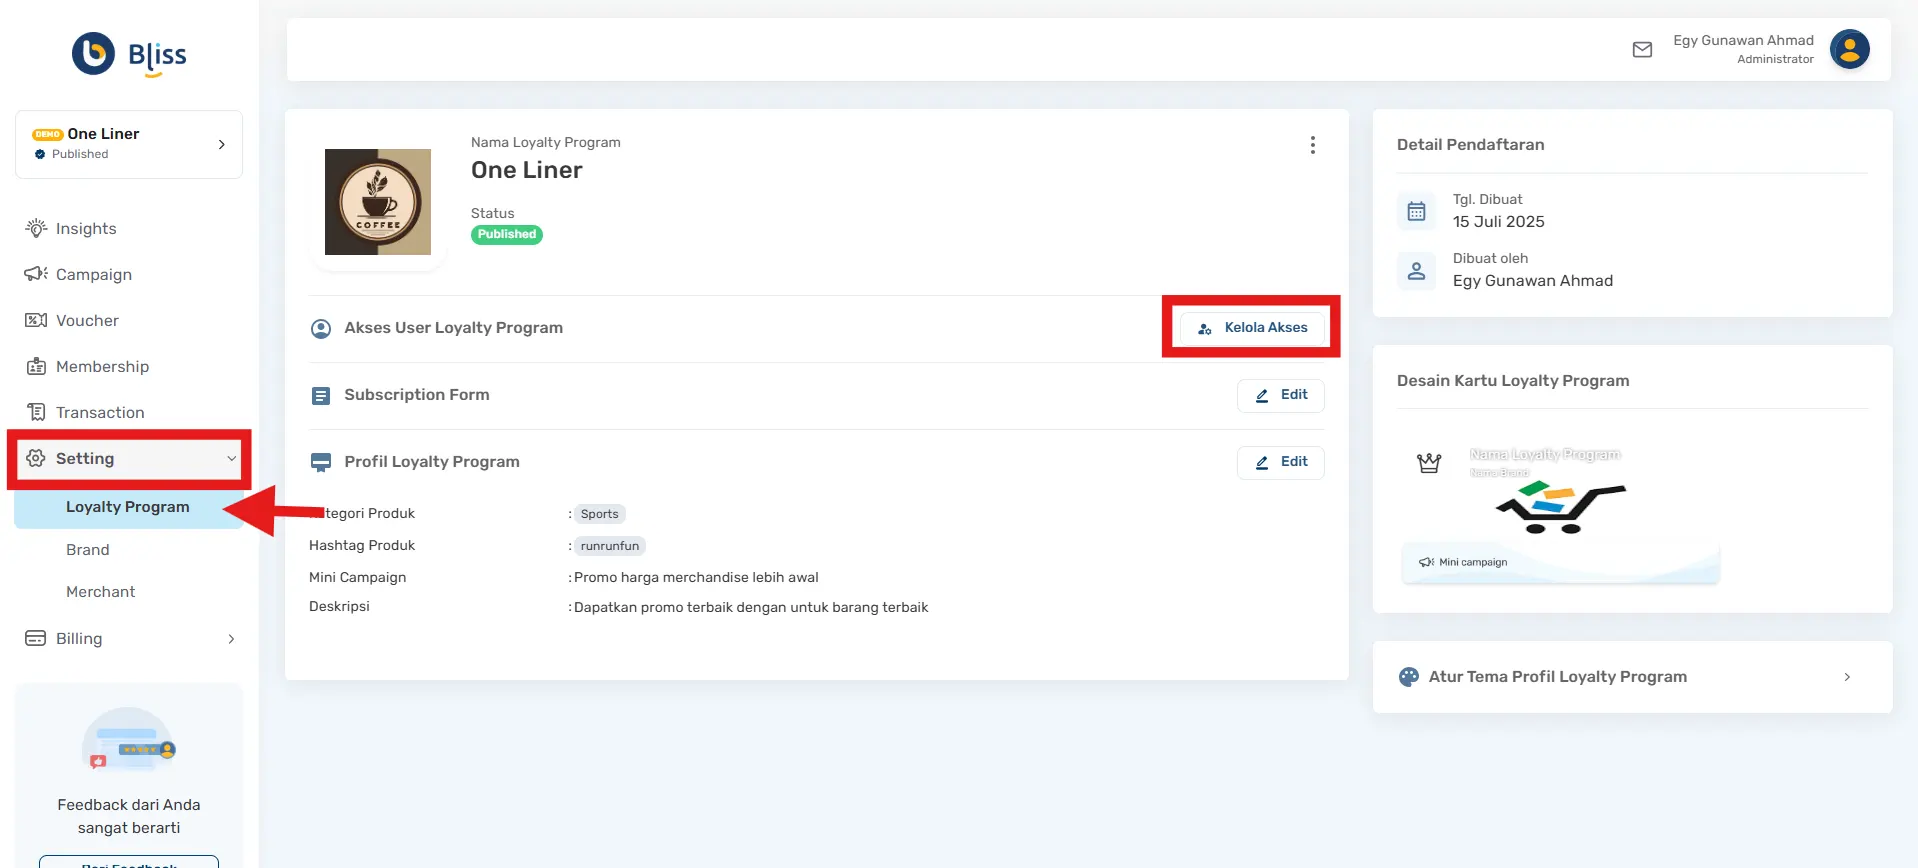Click the mail envelope icon in header
1918x868 pixels.
1642,50
